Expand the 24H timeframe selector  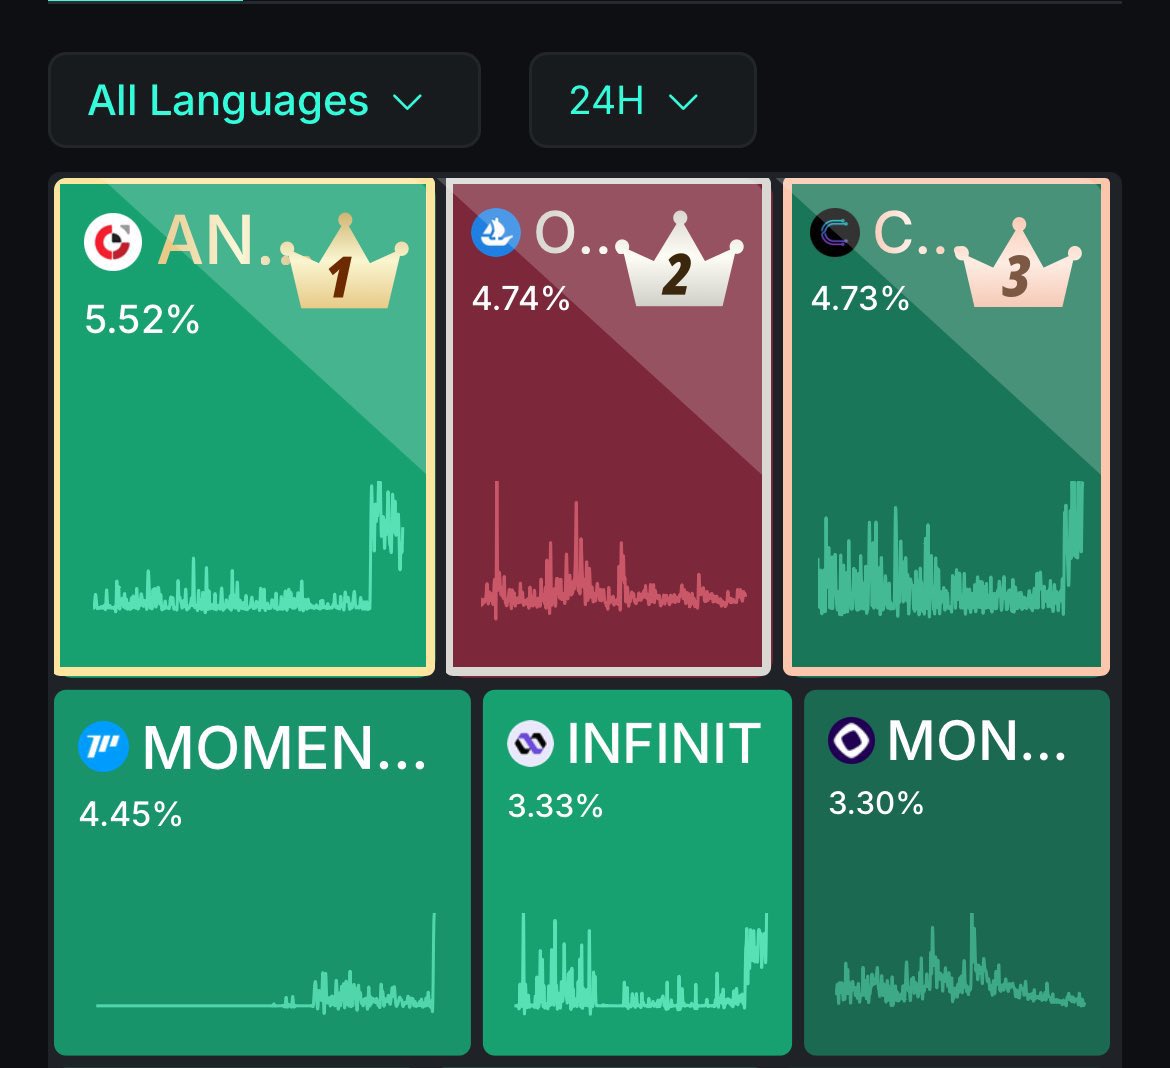pos(642,100)
